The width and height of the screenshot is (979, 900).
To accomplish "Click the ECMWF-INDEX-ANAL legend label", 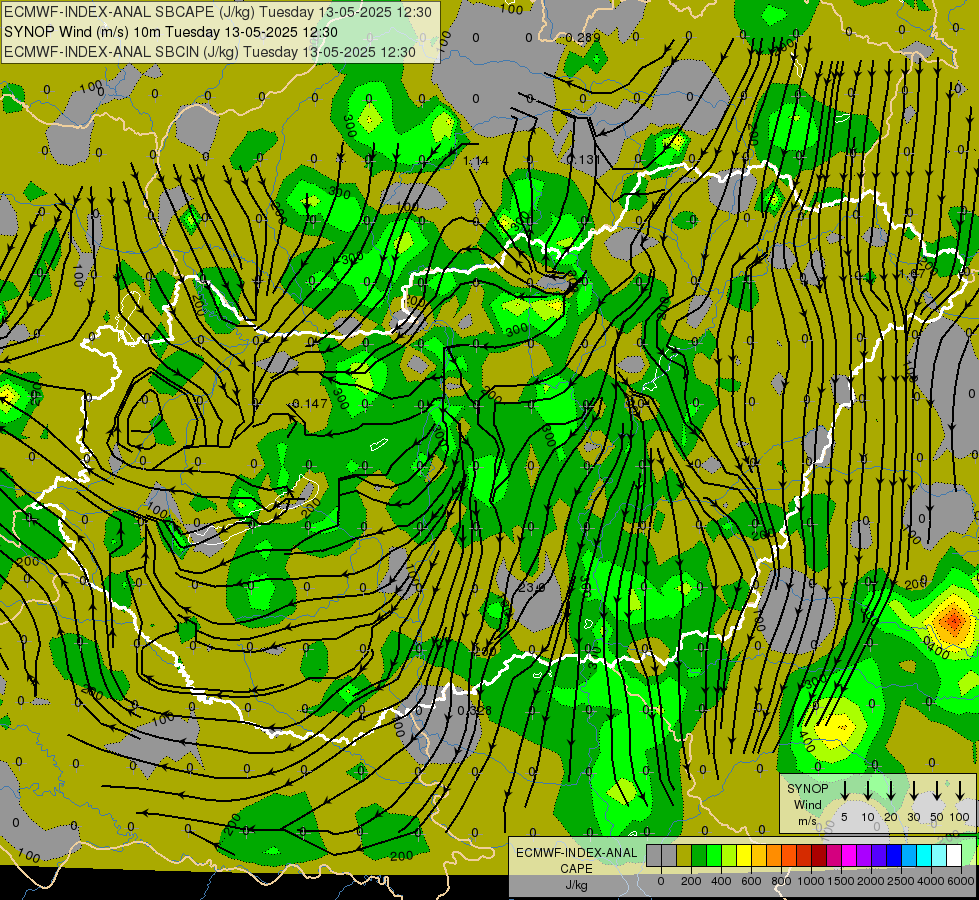I will 576,853.
